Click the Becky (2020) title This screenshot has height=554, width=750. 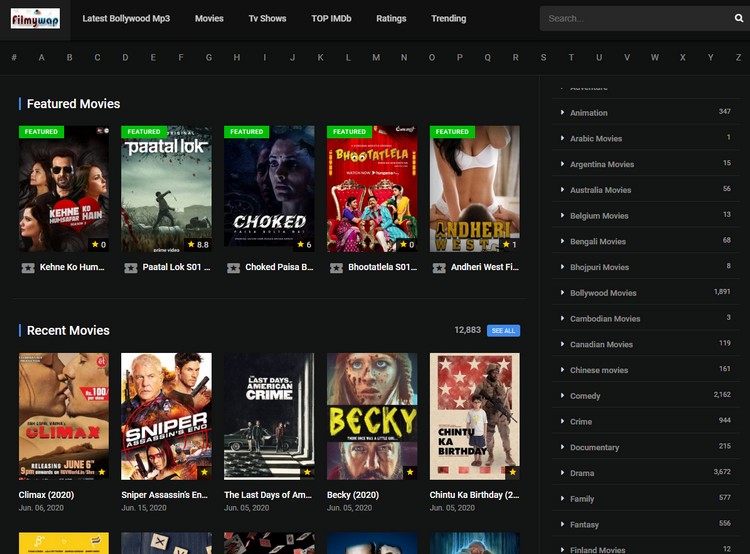click(x=353, y=495)
